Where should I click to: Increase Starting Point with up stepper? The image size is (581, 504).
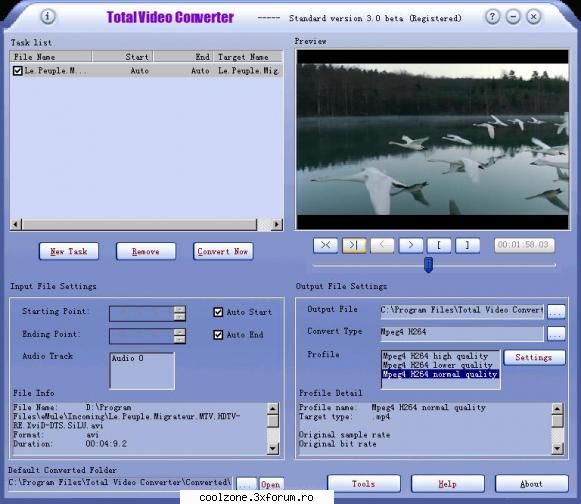point(180,310)
